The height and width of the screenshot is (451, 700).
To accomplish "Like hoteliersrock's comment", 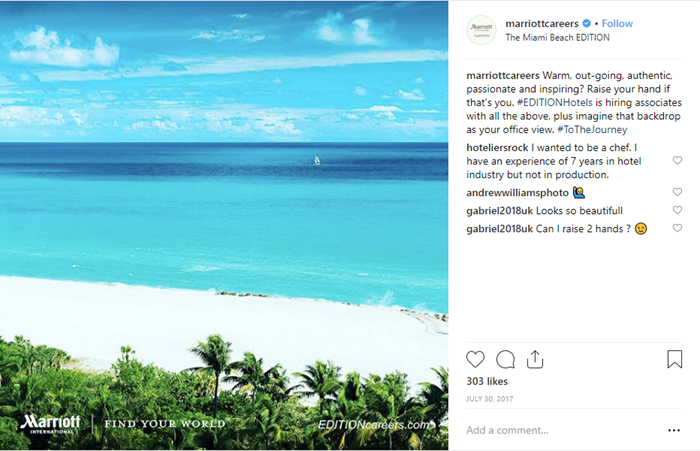I will coord(677,161).
